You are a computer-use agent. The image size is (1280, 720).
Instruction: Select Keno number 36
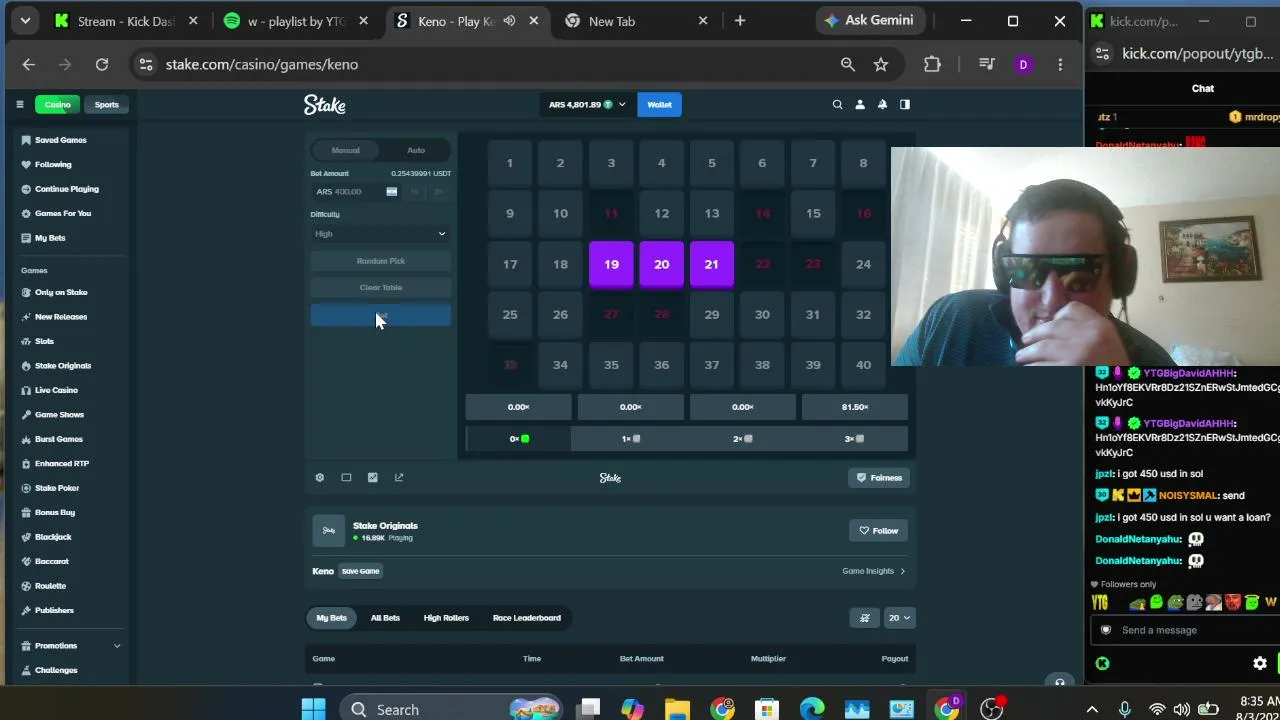(x=661, y=365)
